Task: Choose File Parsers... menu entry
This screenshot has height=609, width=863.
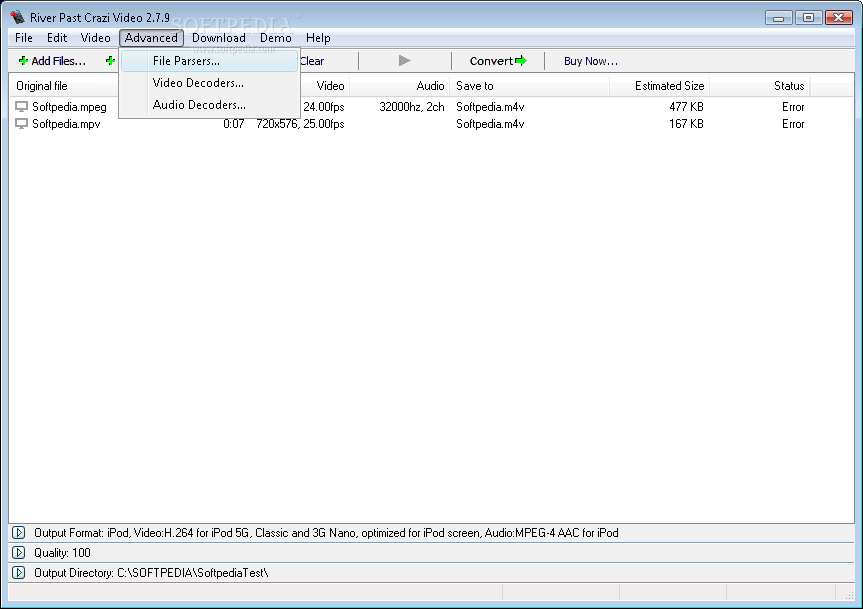Action: pos(210,61)
